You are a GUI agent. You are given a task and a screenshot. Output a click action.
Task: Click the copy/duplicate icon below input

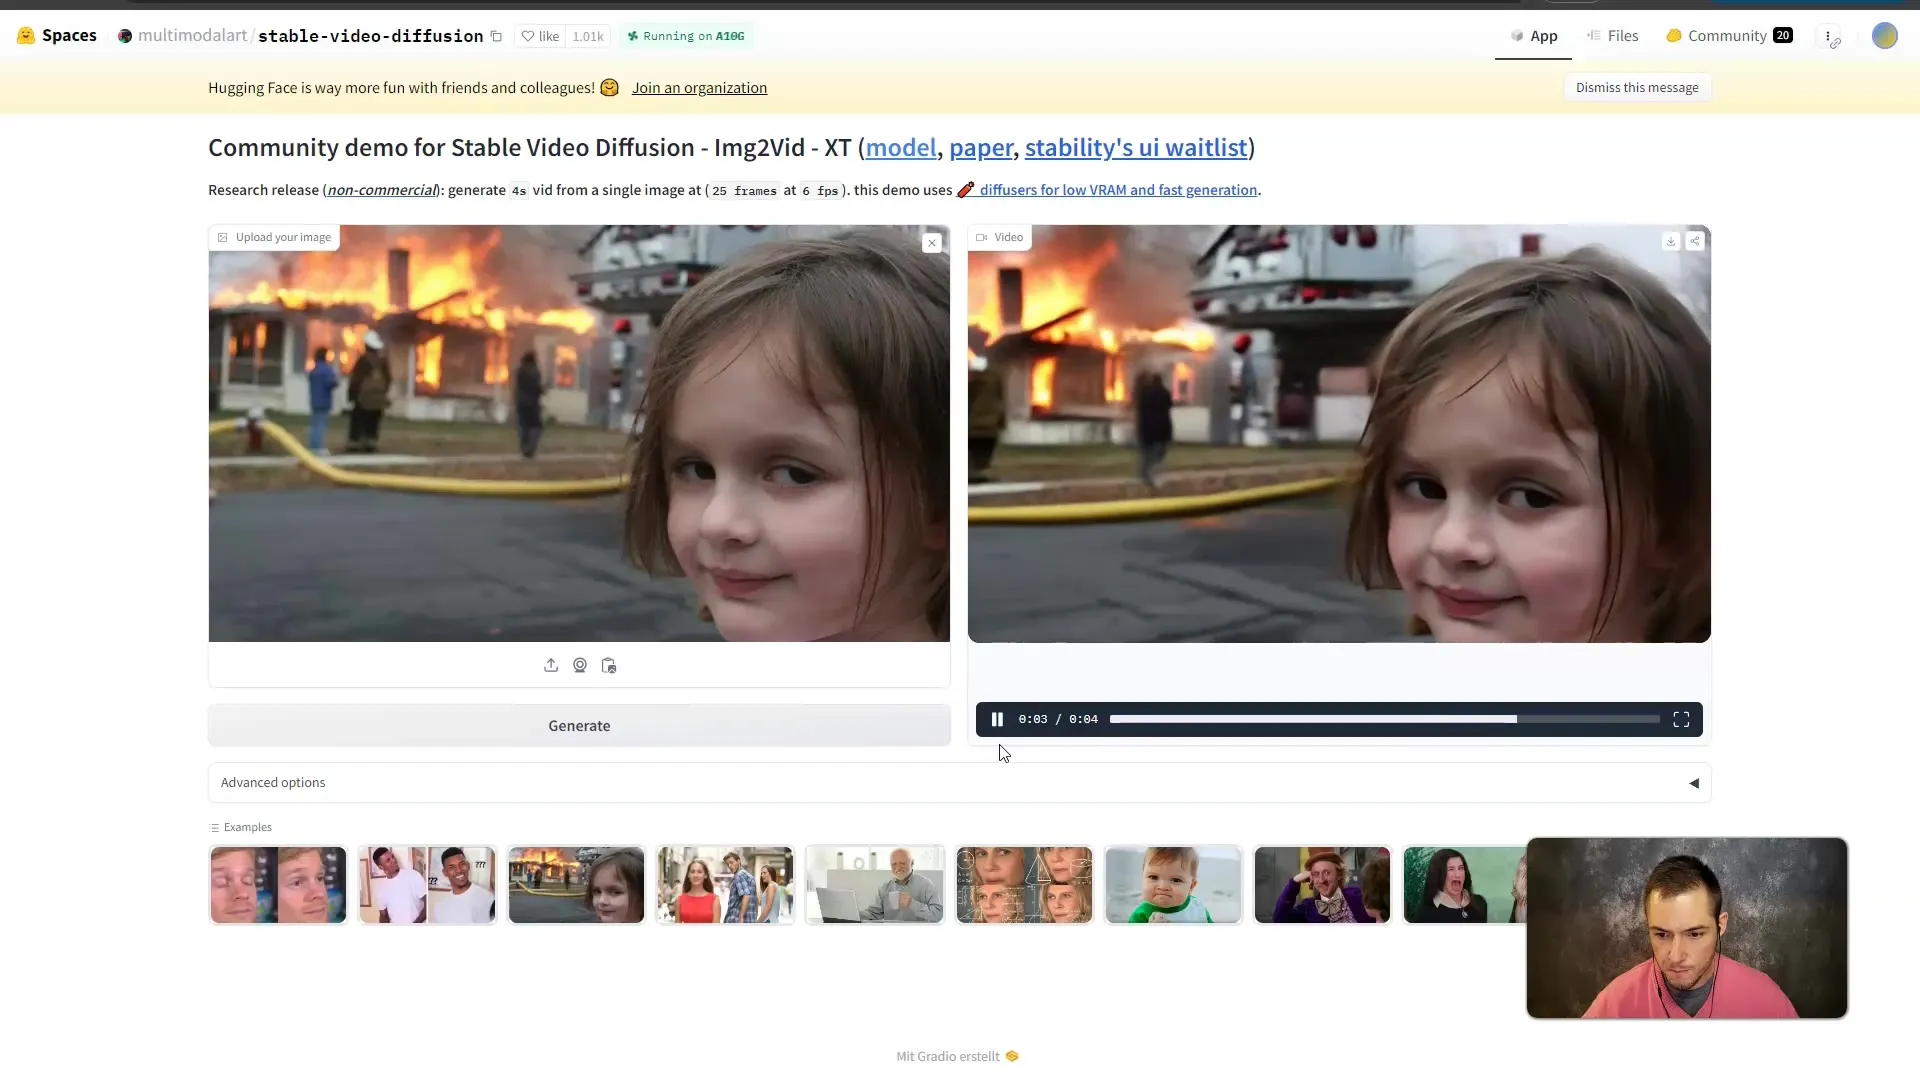pyautogui.click(x=608, y=665)
